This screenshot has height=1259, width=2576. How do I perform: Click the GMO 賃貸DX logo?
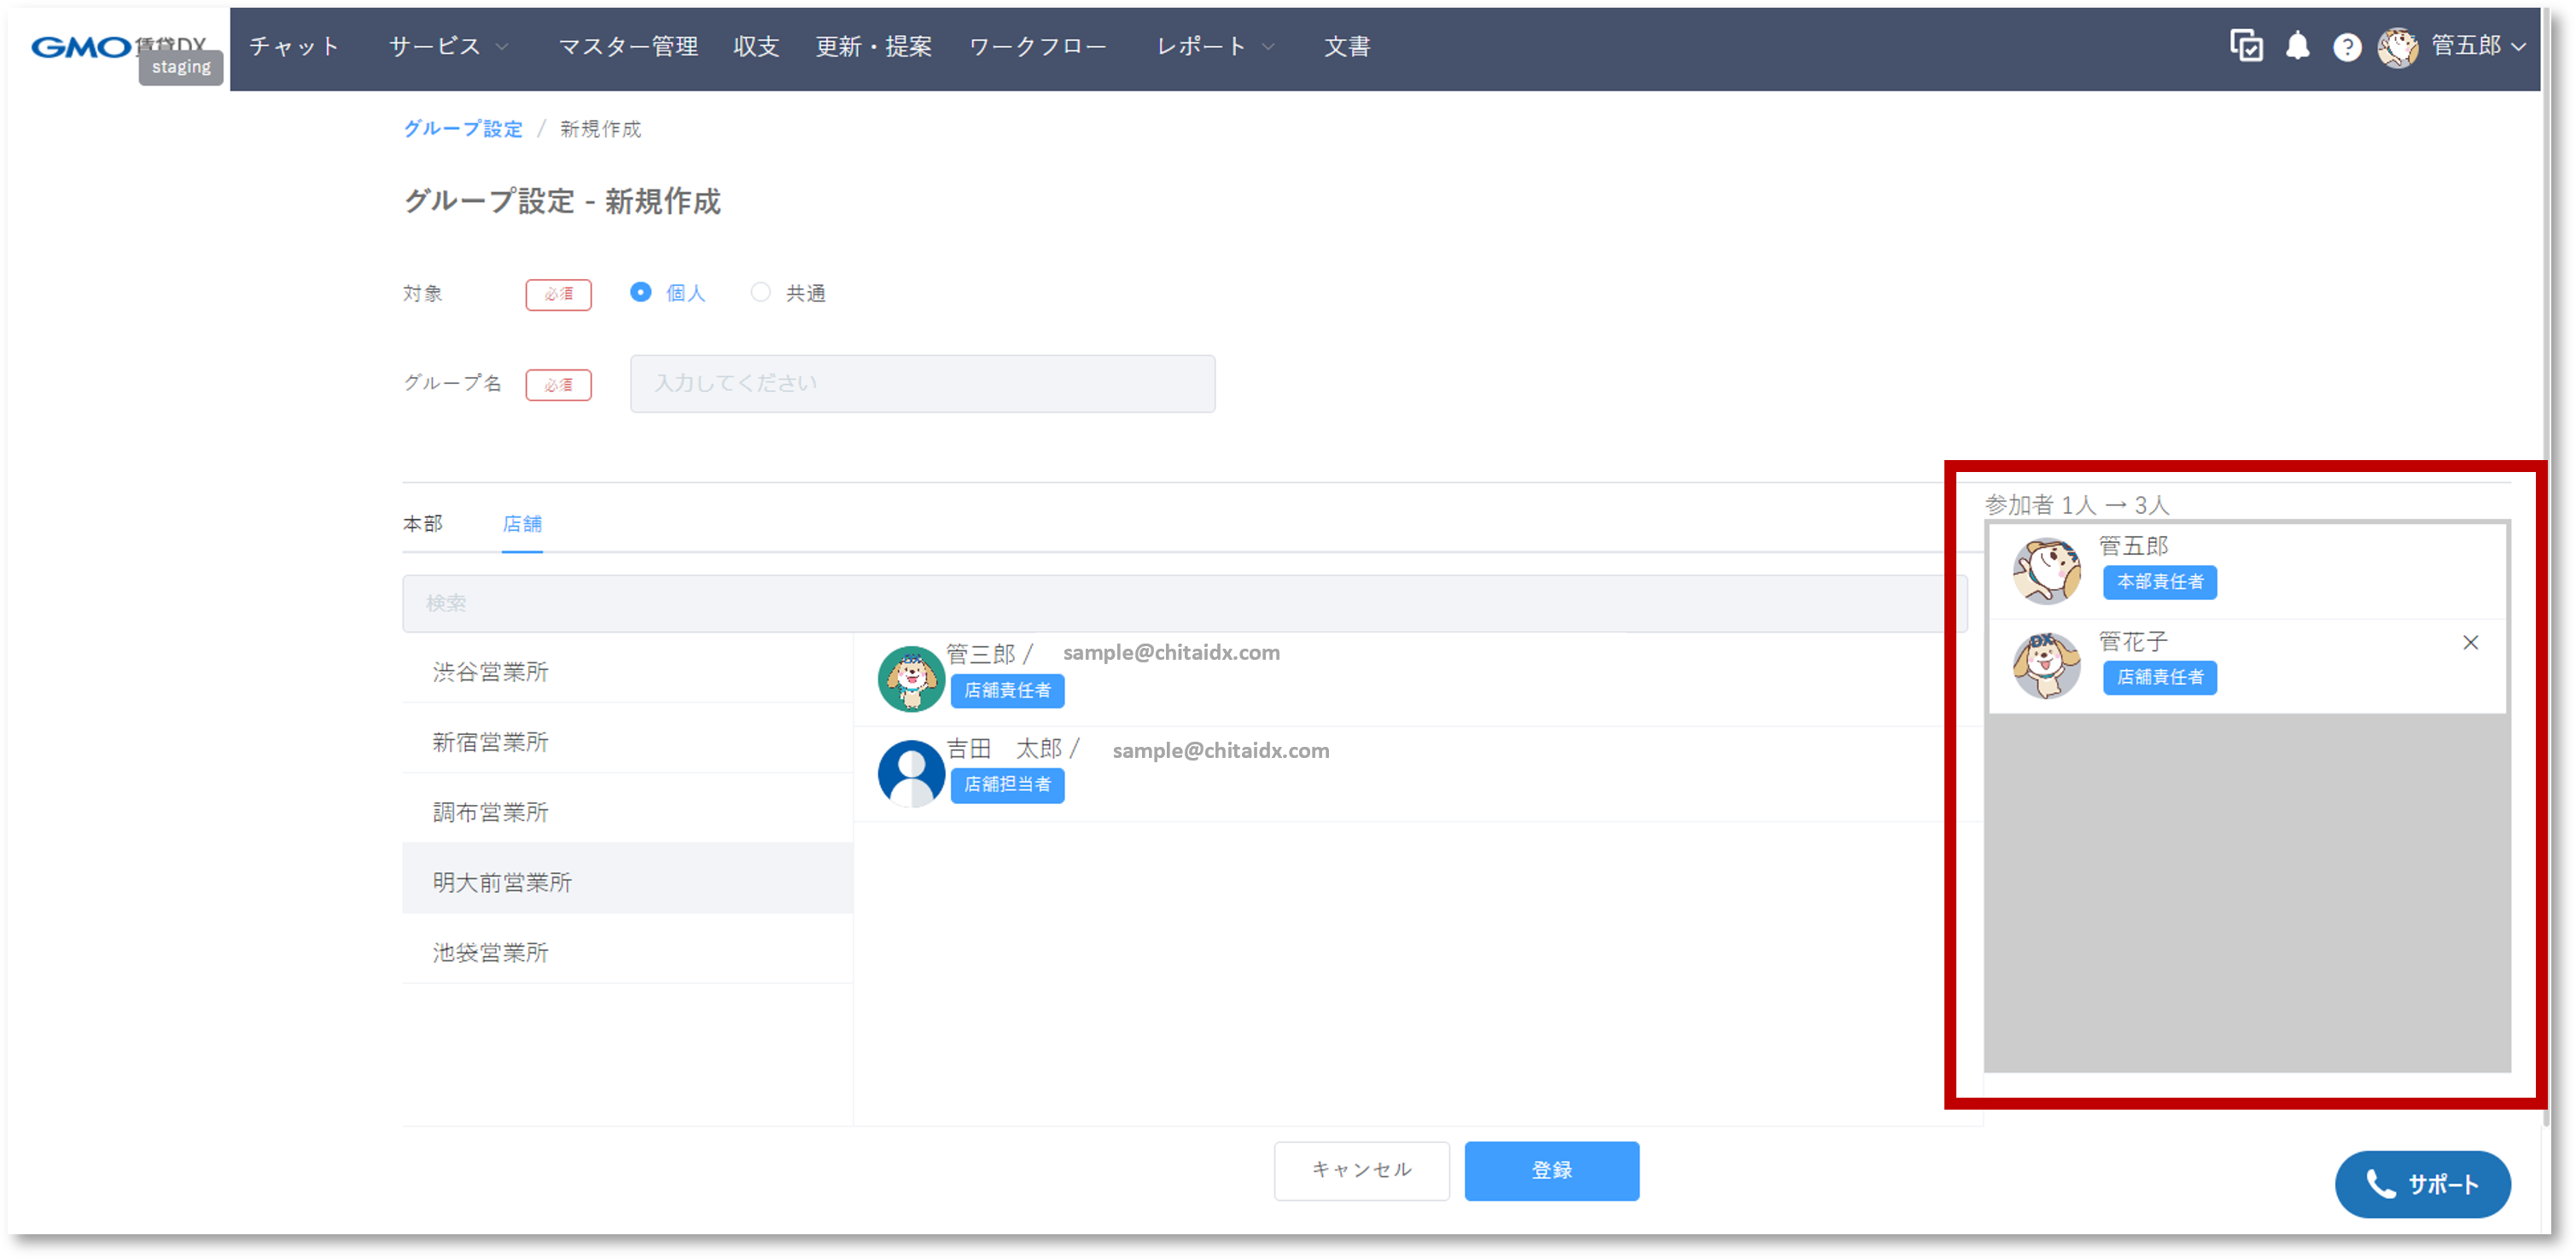pos(82,46)
